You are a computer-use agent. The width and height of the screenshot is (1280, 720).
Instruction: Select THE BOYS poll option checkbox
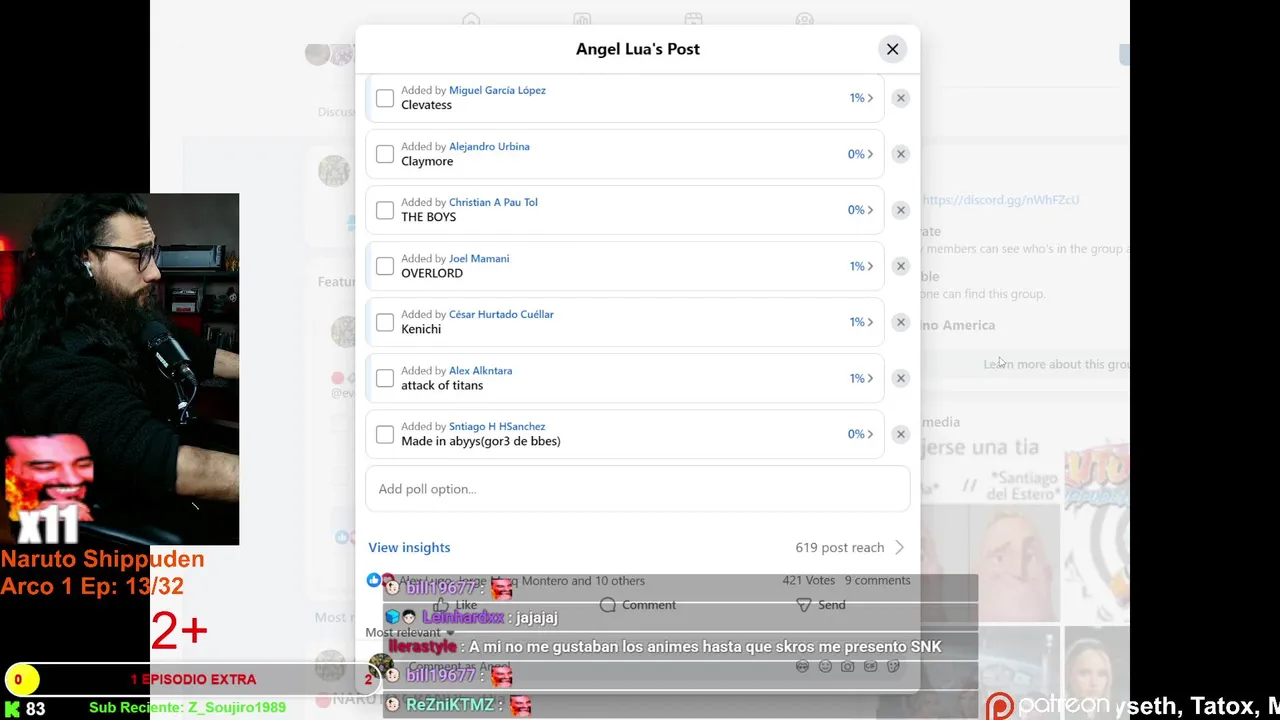coord(385,210)
